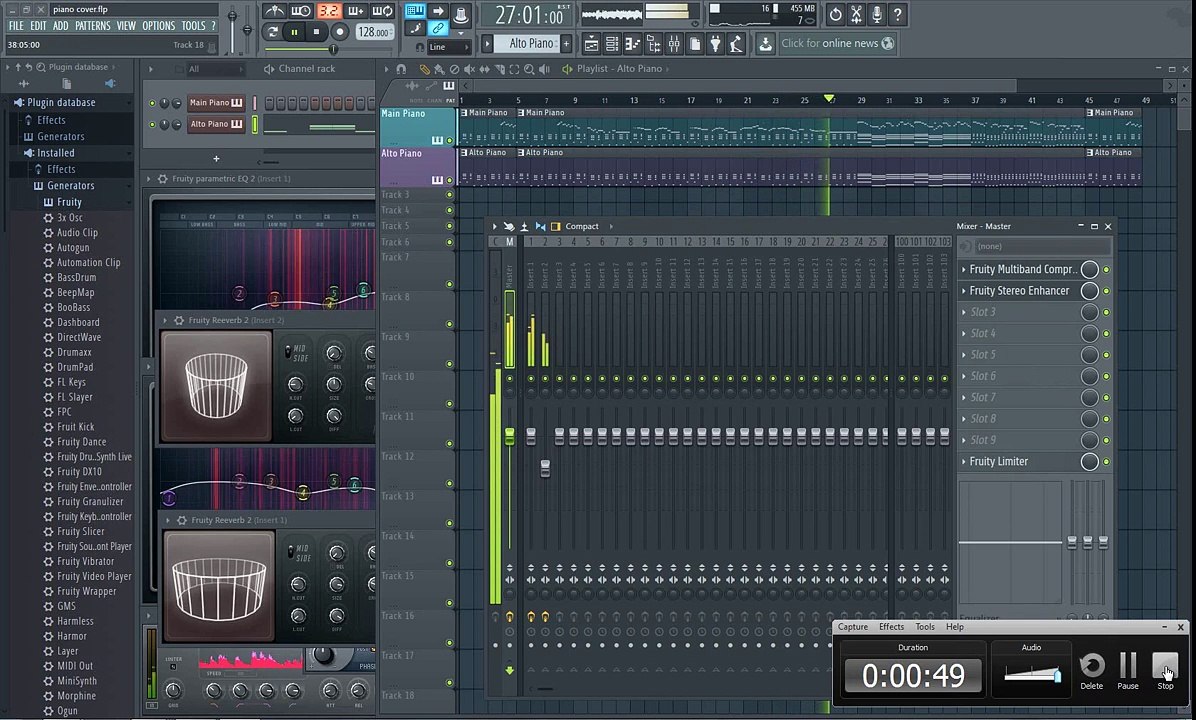The image size is (1196, 720).
Task: Click the undo history icon
Action: click(835, 14)
